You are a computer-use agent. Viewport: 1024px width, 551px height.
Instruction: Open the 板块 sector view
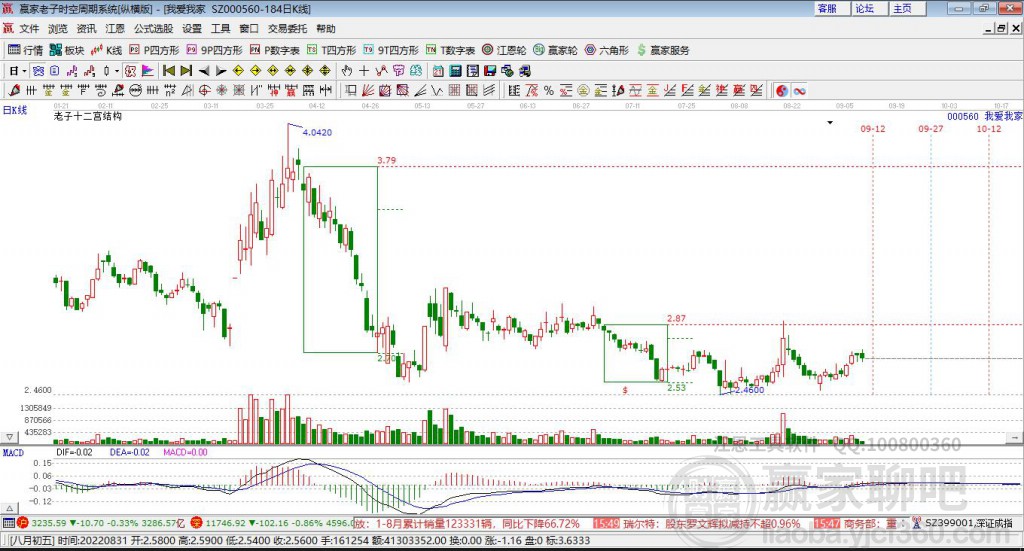click(x=67, y=50)
